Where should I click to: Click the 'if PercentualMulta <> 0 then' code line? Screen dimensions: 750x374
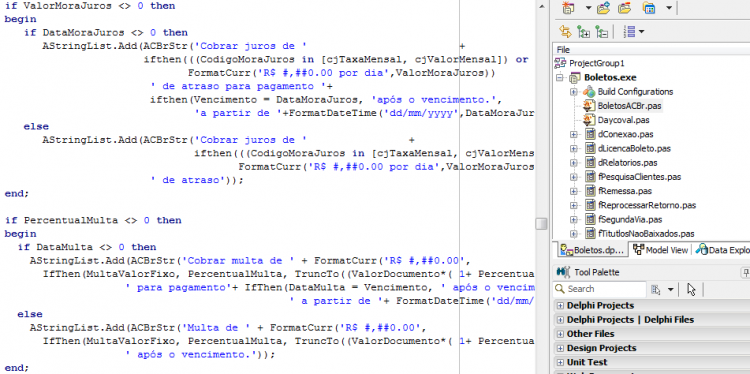93,220
